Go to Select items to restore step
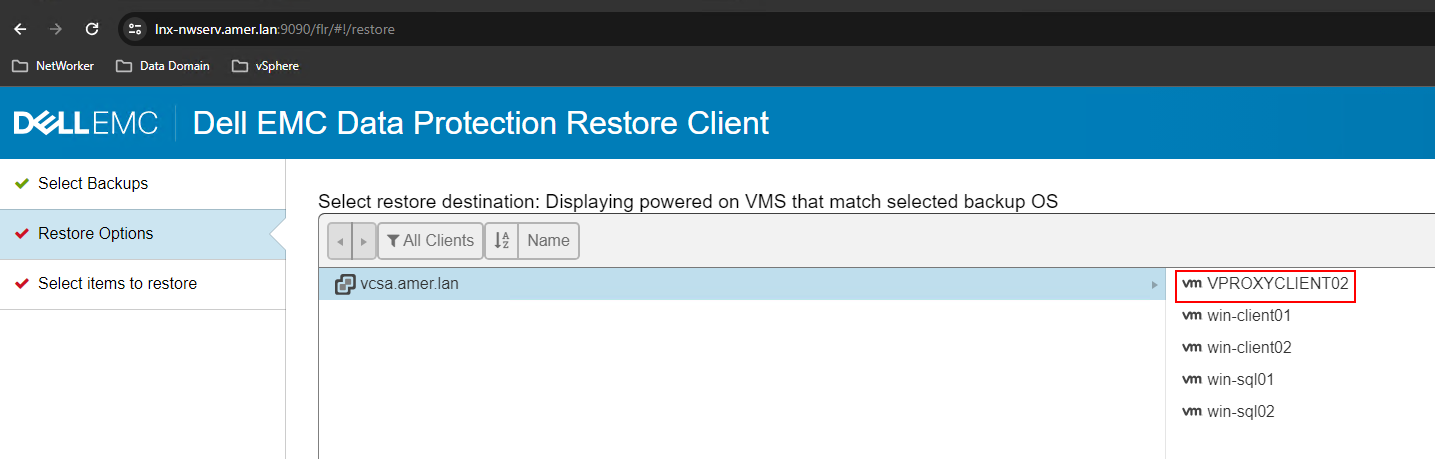Screen dimensions: 1435x459 click(x=117, y=284)
